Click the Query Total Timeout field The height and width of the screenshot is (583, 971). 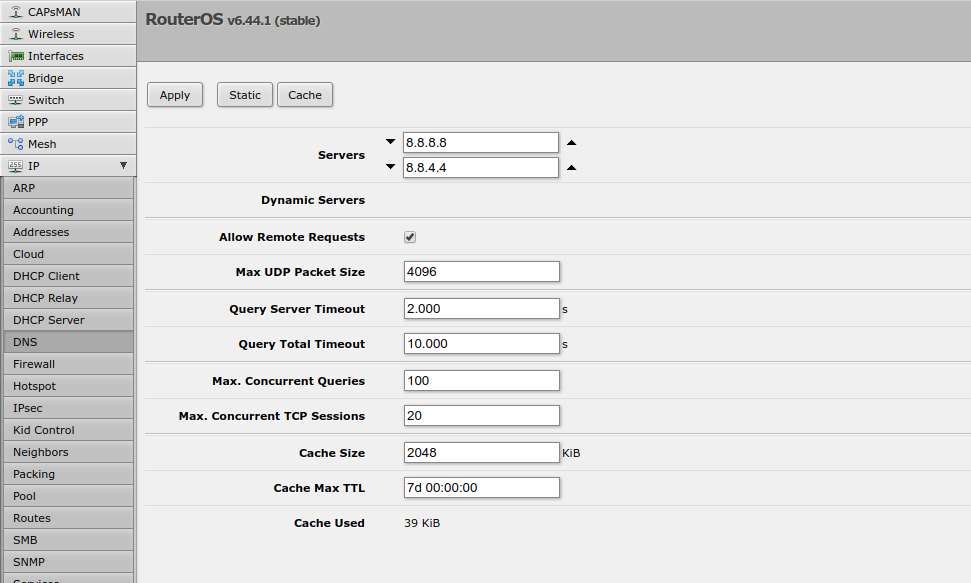pyautogui.click(x=482, y=343)
